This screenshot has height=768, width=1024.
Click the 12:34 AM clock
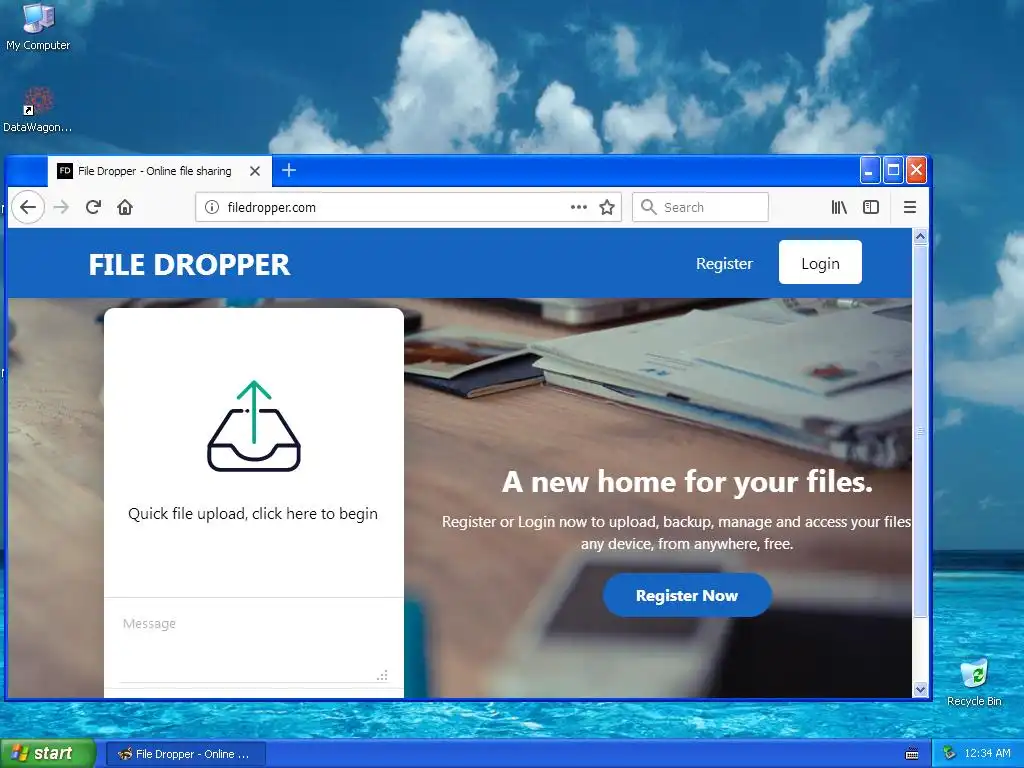[x=987, y=754]
